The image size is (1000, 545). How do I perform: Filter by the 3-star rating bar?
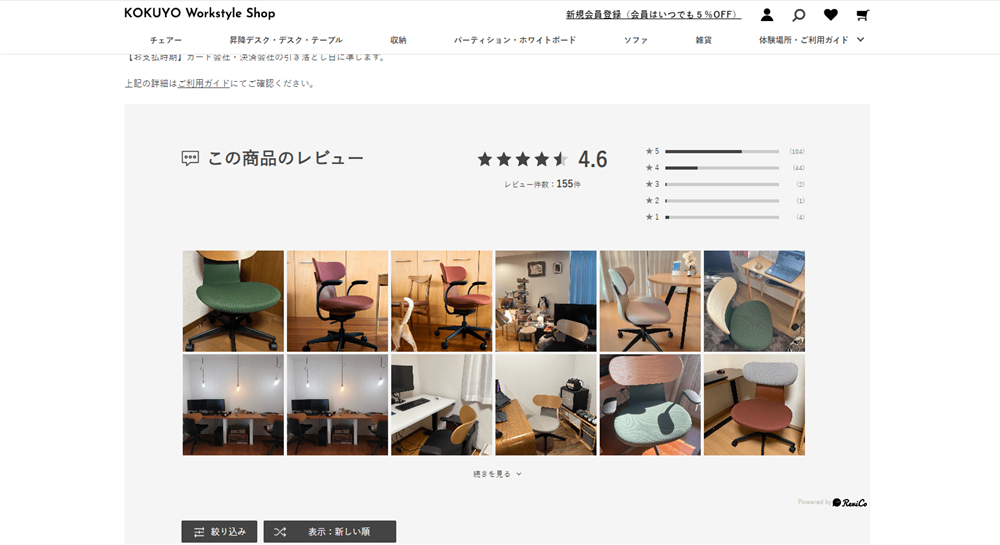[722, 184]
